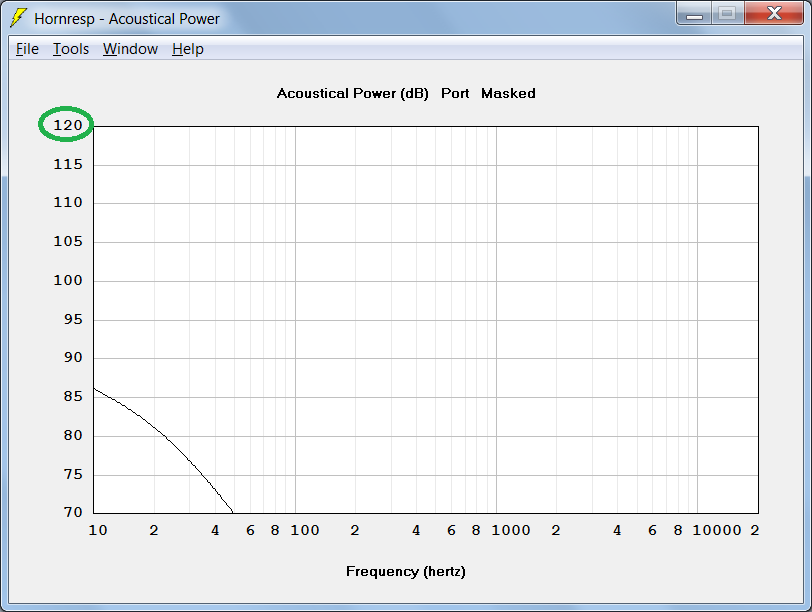Maximize the Hornresp window
The height and width of the screenshot is (612, 812).
click(x=728, y=13)
